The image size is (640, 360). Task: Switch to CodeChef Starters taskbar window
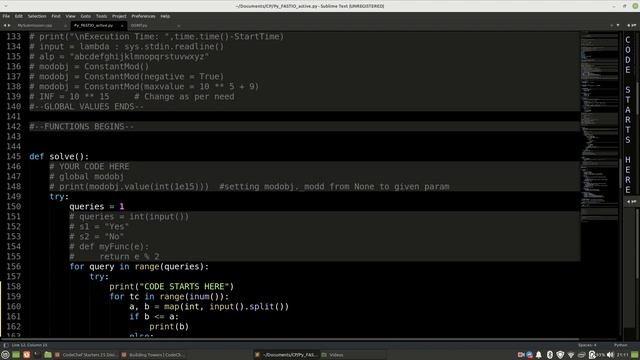click(x=86, y=355)
